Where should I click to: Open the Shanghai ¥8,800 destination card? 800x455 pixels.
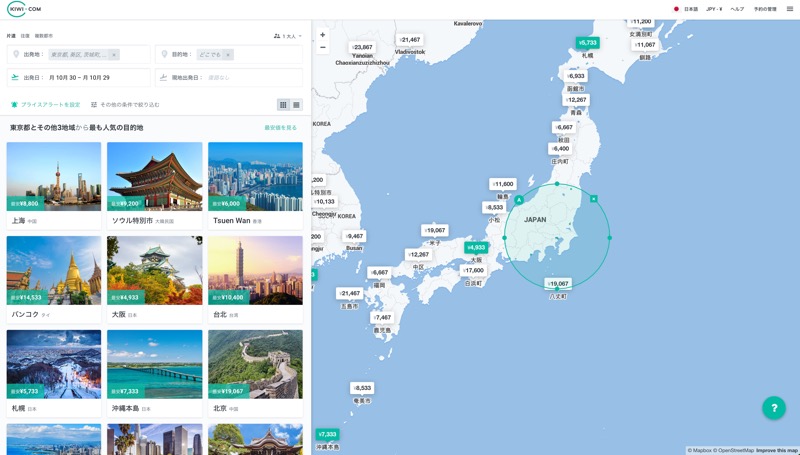point(54,186)
